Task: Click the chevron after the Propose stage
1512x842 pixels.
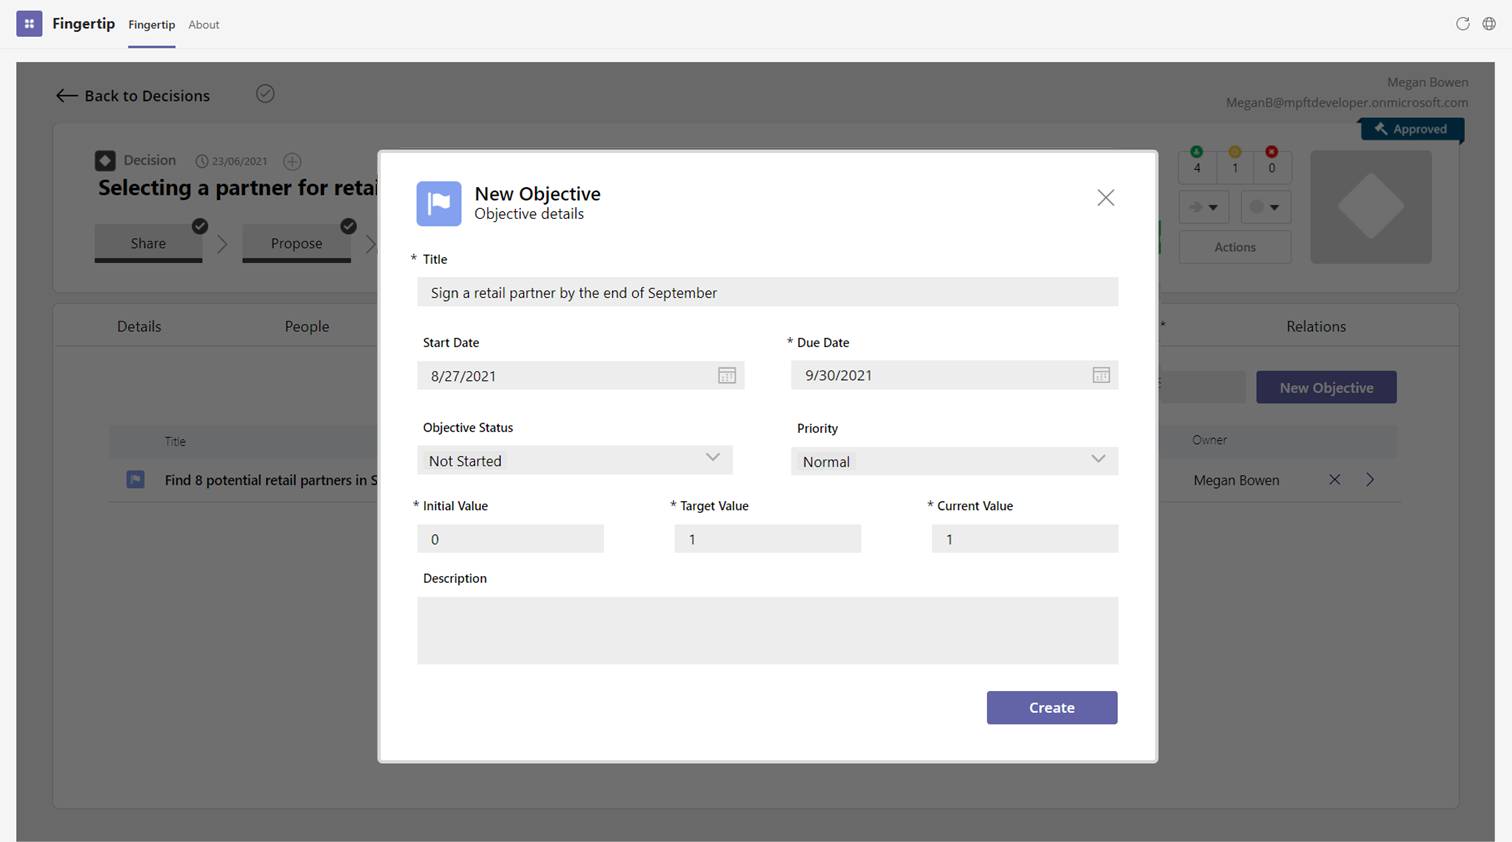Action: (370, 244)
